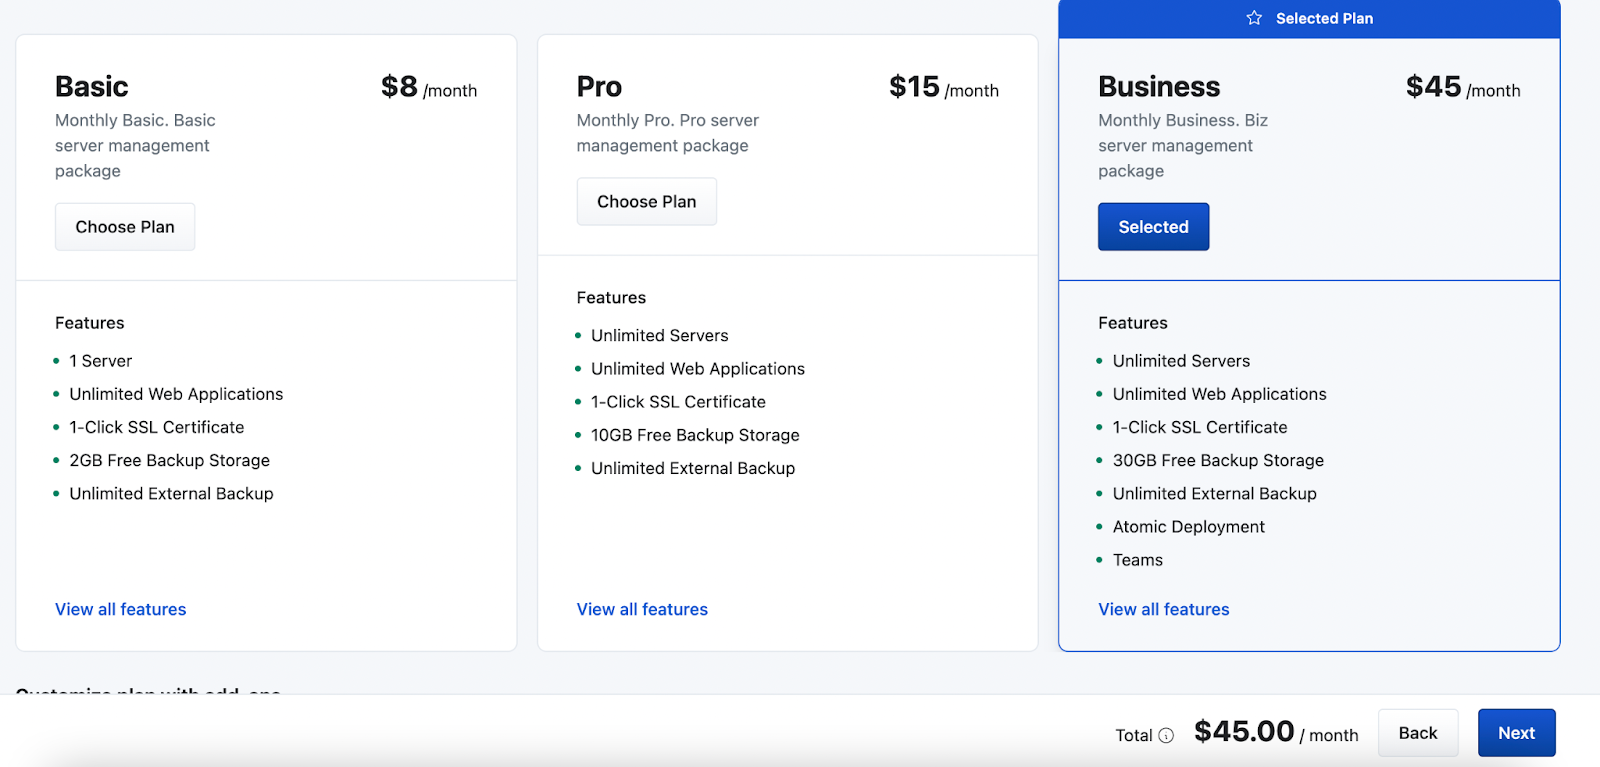Click the 10GB Free Backup Storage item

695,435
